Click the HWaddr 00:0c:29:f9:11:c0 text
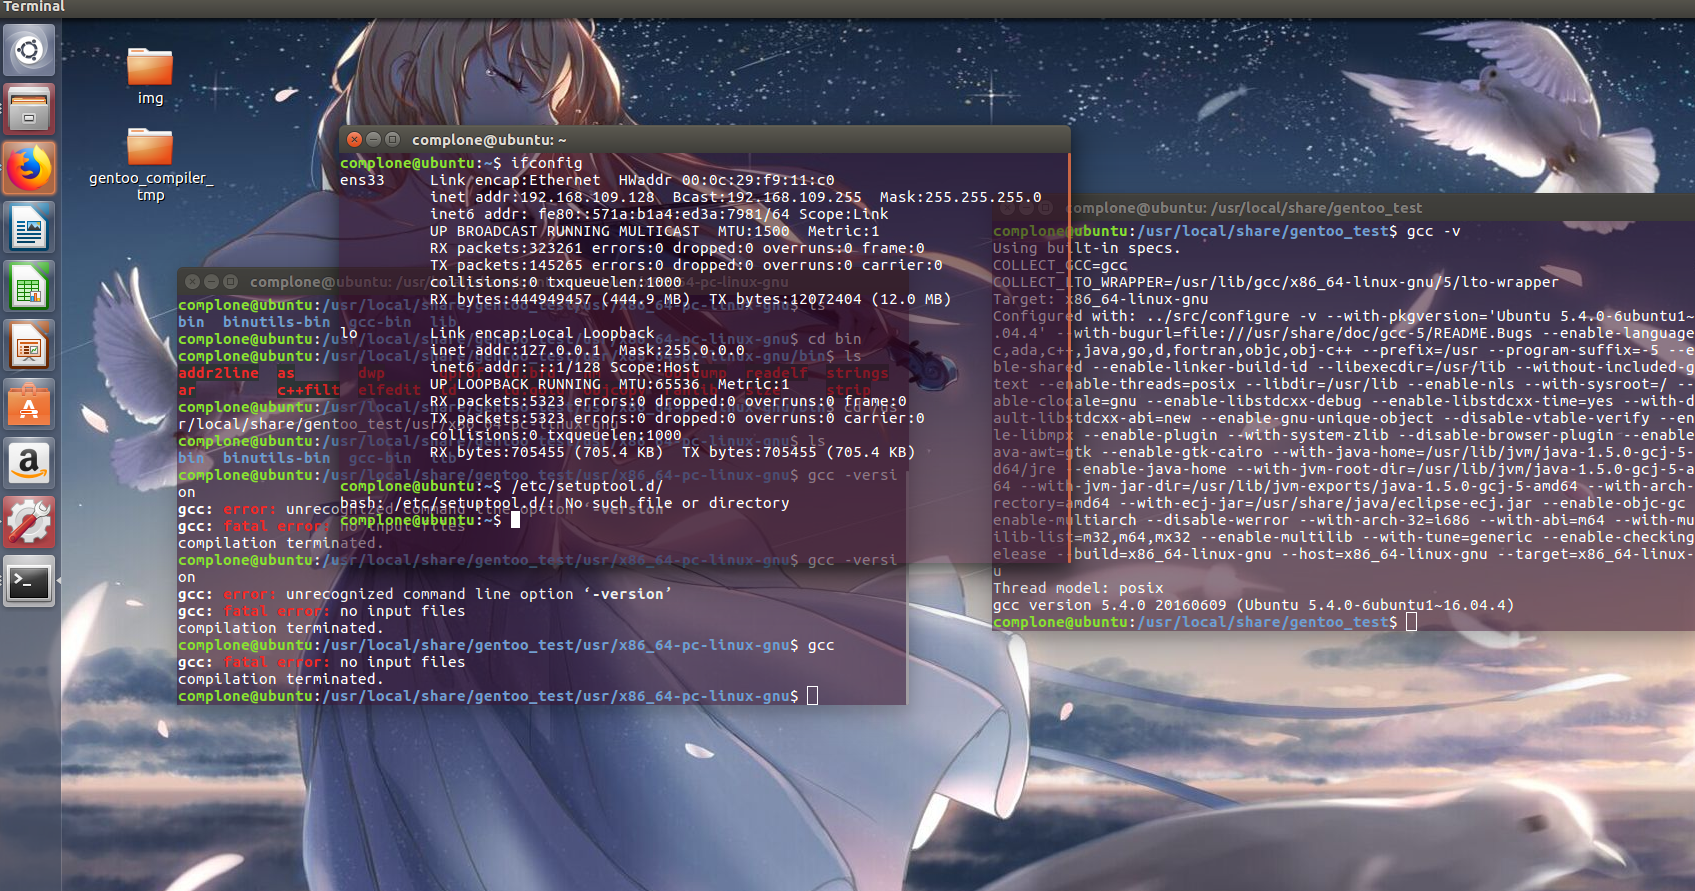1695x891 pixels. click(726, 180)
